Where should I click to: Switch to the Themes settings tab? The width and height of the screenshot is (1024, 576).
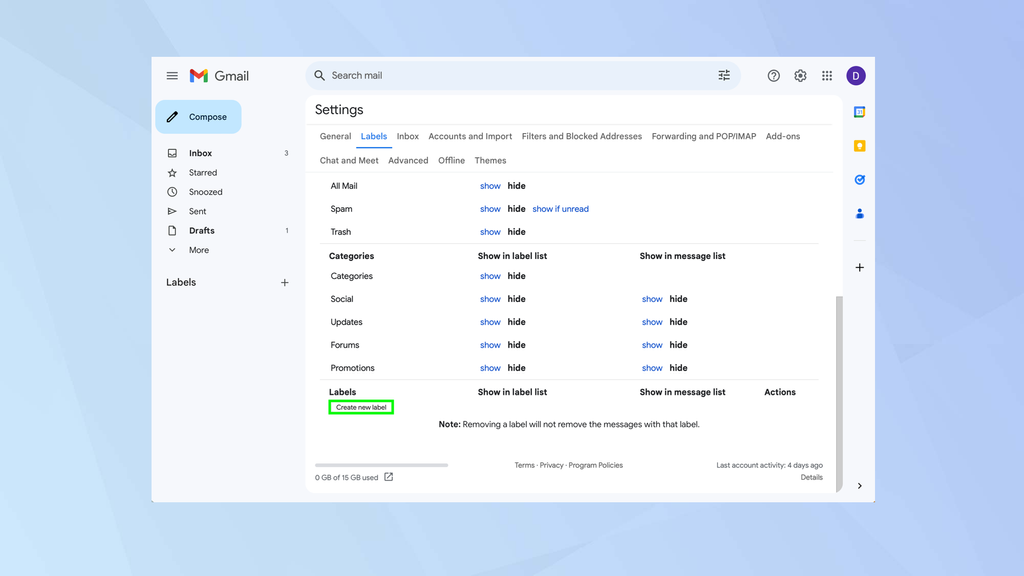coord(490,160)
